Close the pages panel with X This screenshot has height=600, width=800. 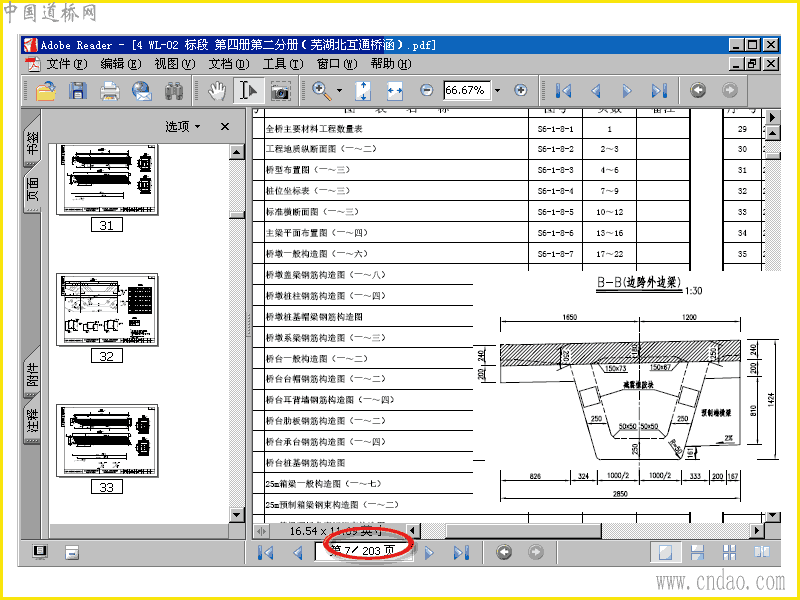(x=224, y=127)
